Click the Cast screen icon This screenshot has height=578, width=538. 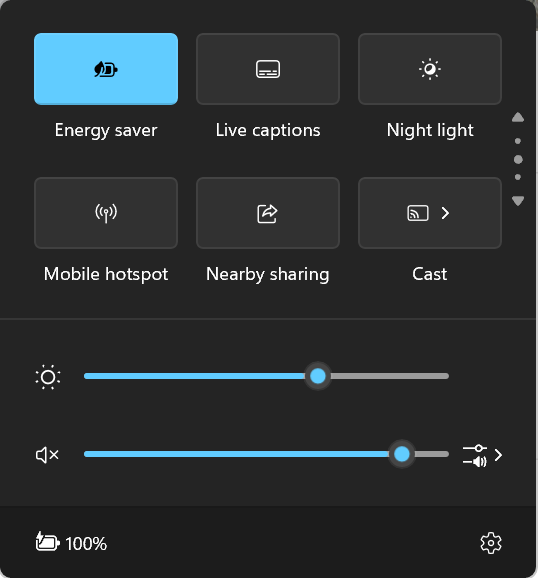(x=417, y=213)
